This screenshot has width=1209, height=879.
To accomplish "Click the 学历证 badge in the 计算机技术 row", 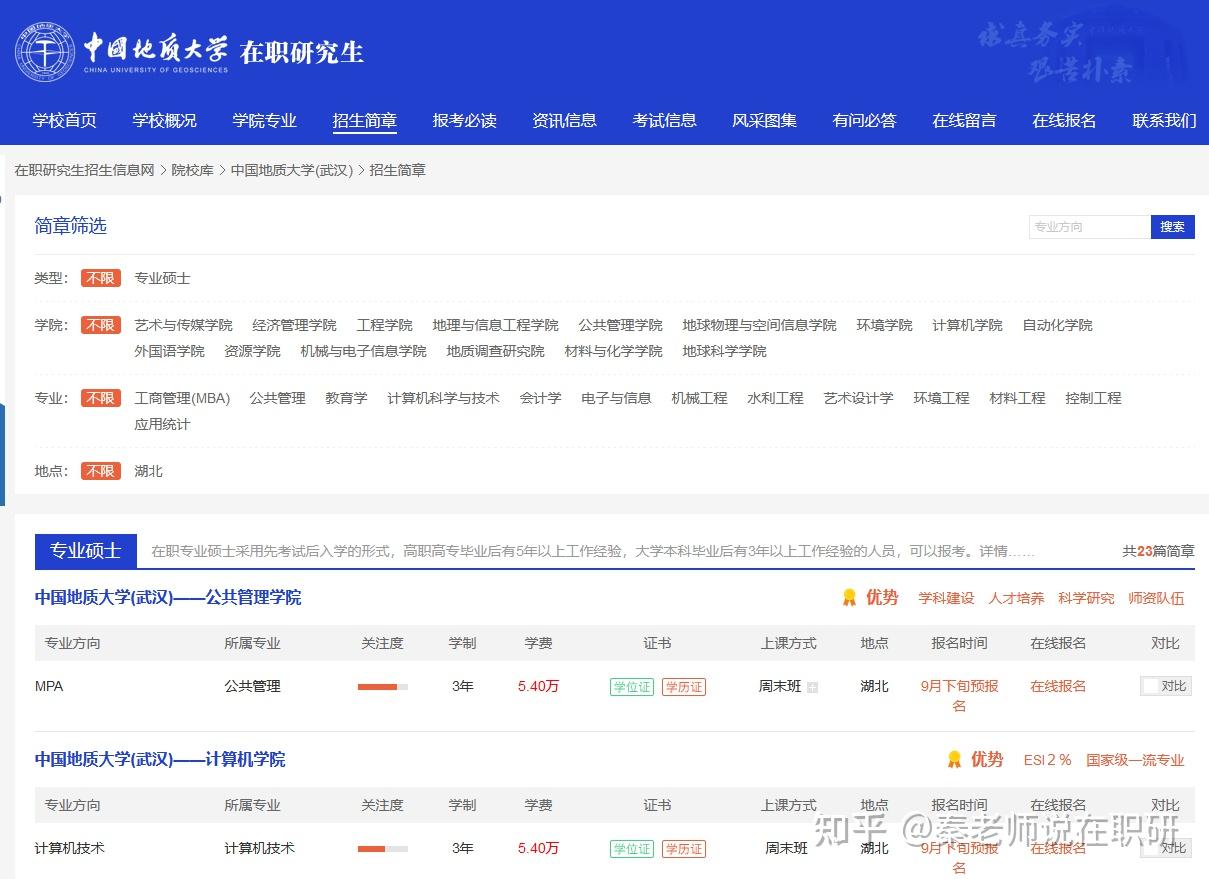I will (684, 849).
